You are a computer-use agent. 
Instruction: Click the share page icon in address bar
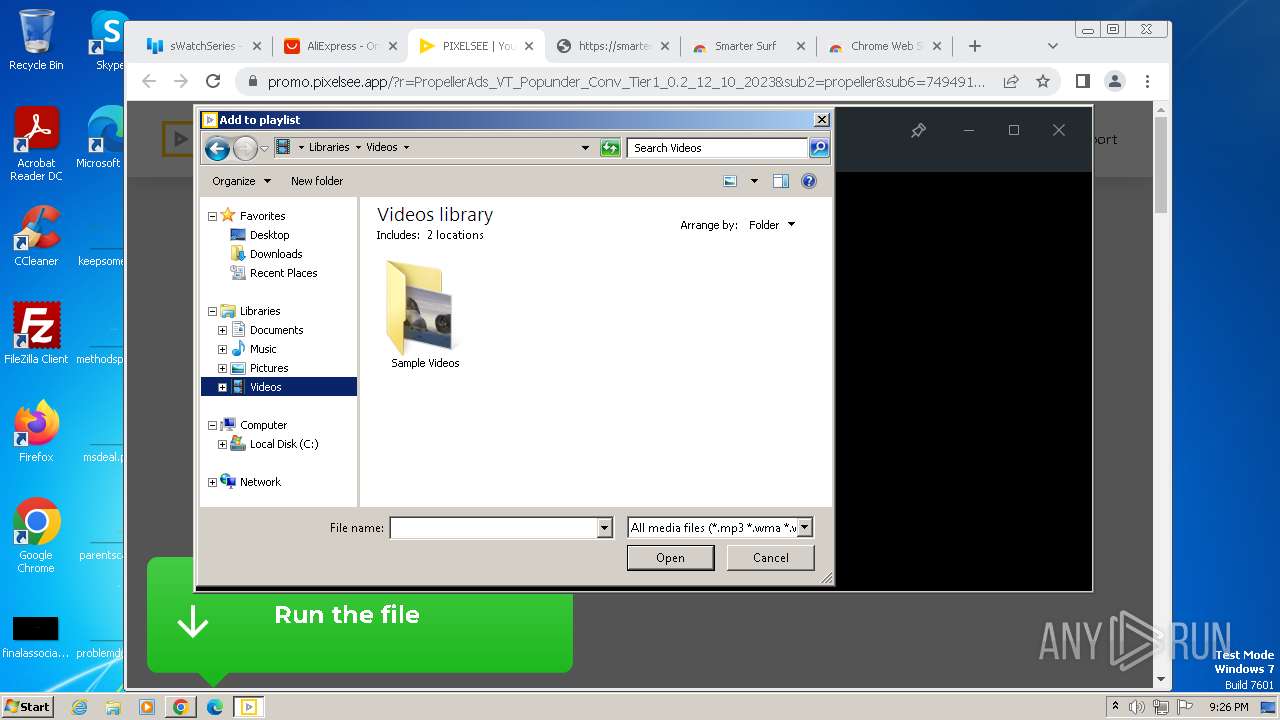1011,81
